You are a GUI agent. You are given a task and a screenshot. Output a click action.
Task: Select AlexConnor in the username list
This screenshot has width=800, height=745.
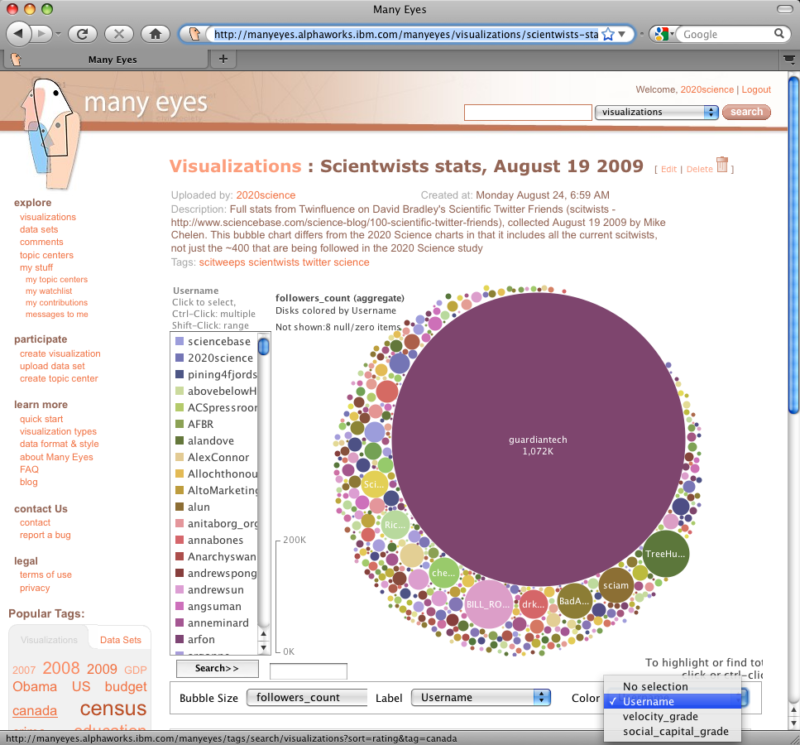pyautogui.click(x=216, y=457)
